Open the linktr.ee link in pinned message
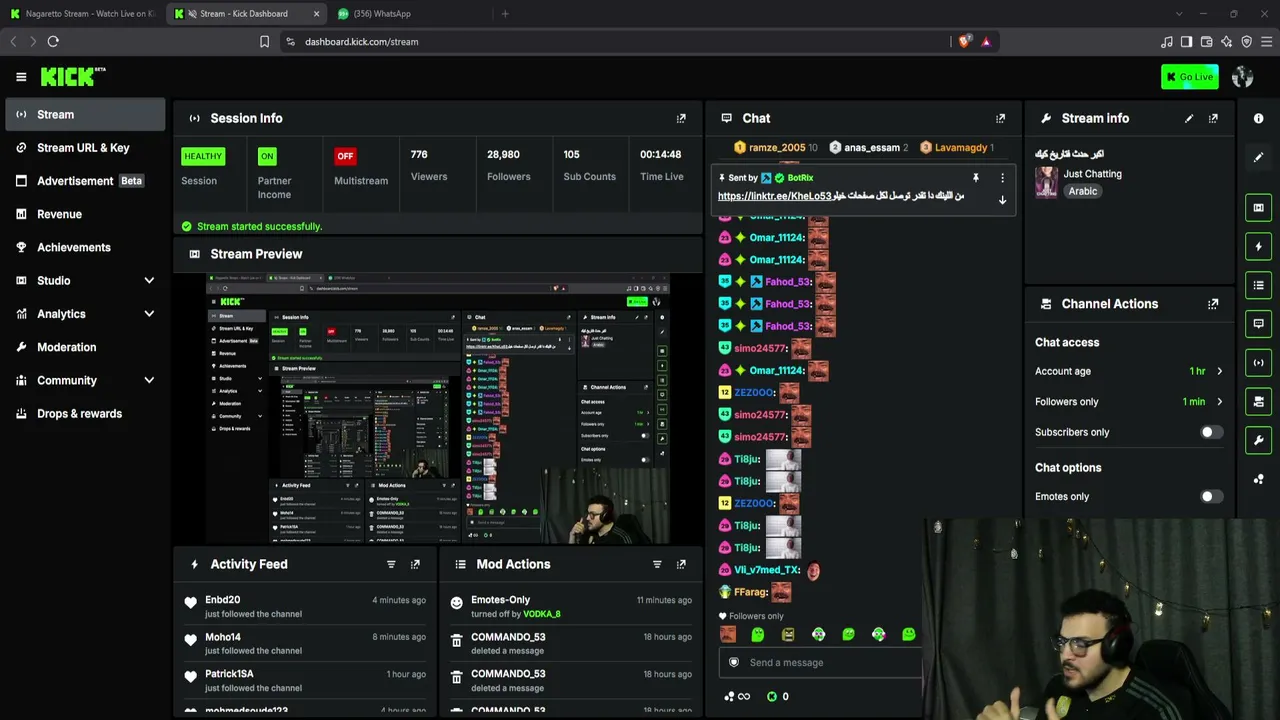 click(774, 196)
